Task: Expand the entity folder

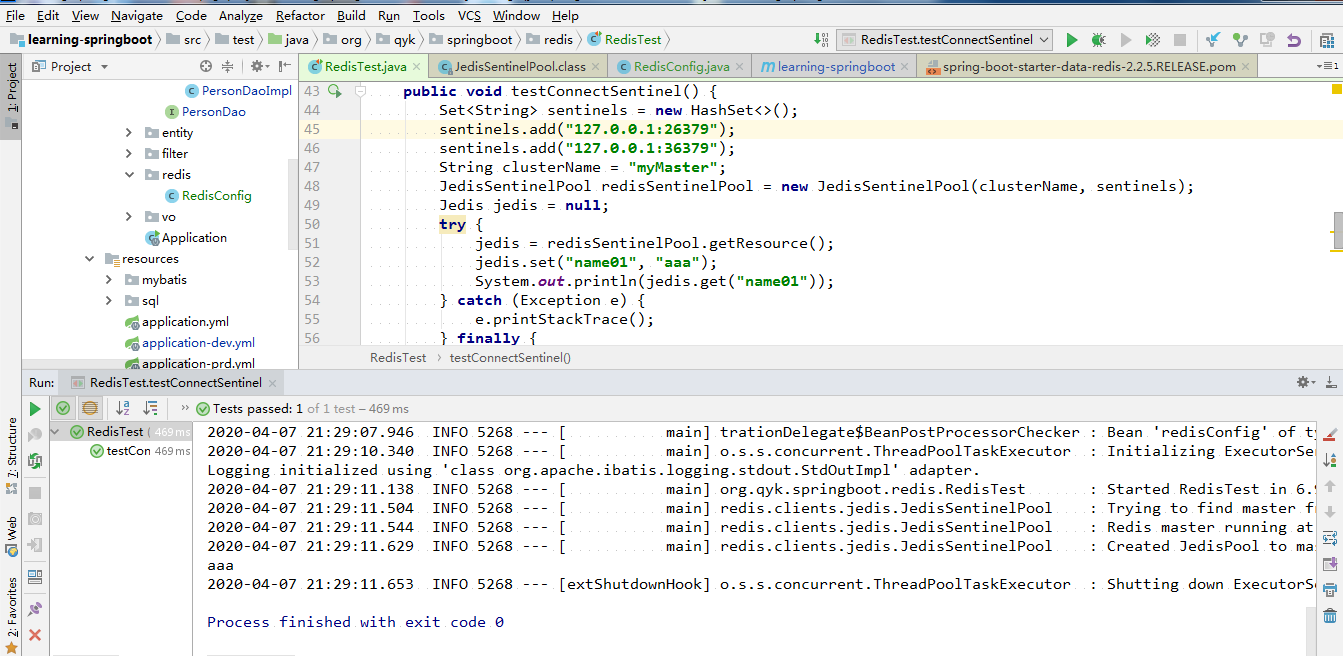Action: tap(129, 132)
